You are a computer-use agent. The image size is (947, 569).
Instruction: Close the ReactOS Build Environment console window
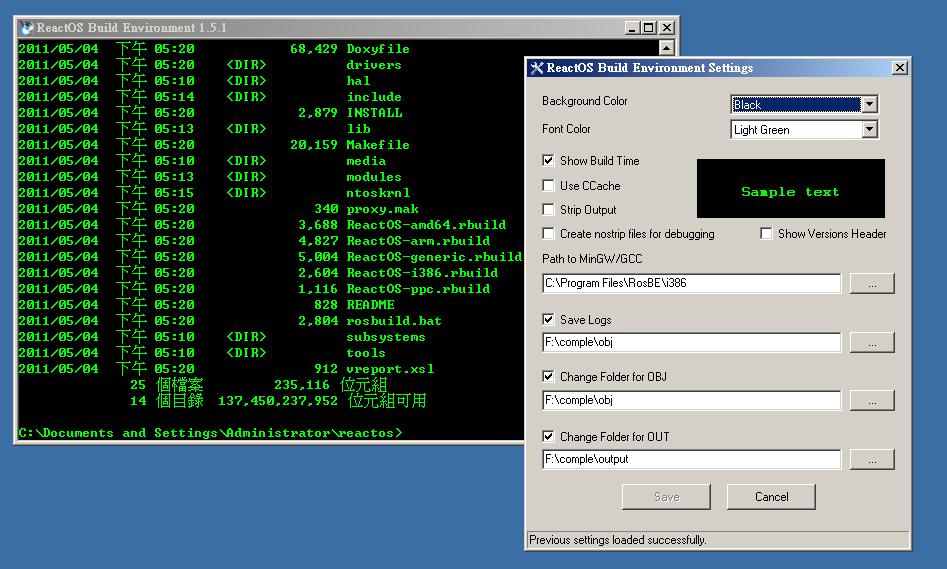click(667, 28)
